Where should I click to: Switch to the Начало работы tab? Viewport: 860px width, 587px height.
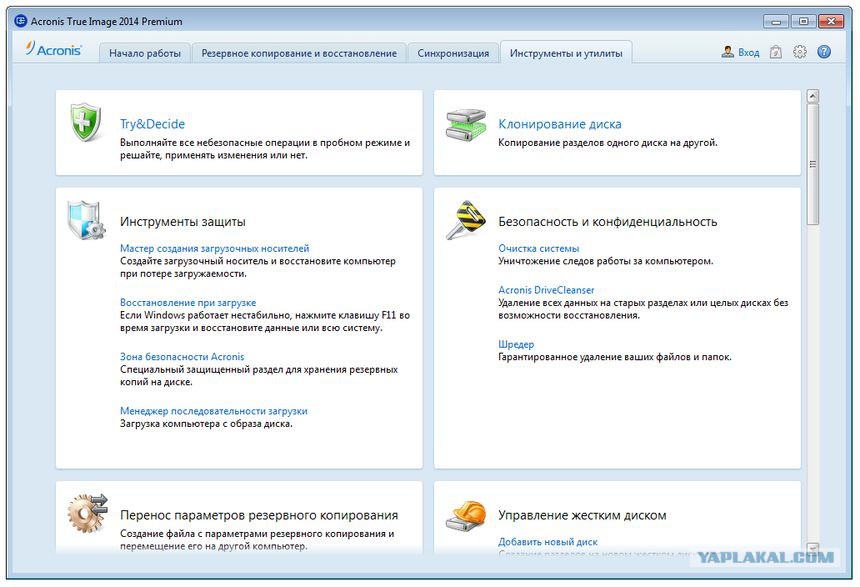pos(145,53)
